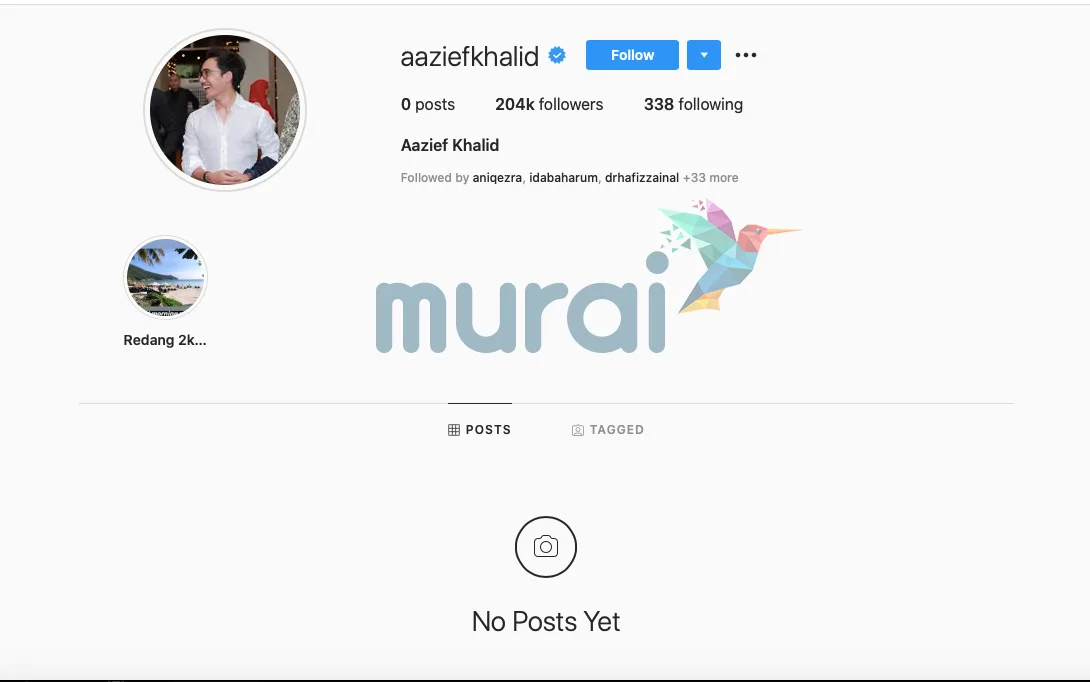The width and height of the screenshot is (1090, 682).
Task: Open follower idabaharum's profile
Action: pos(563,178)
